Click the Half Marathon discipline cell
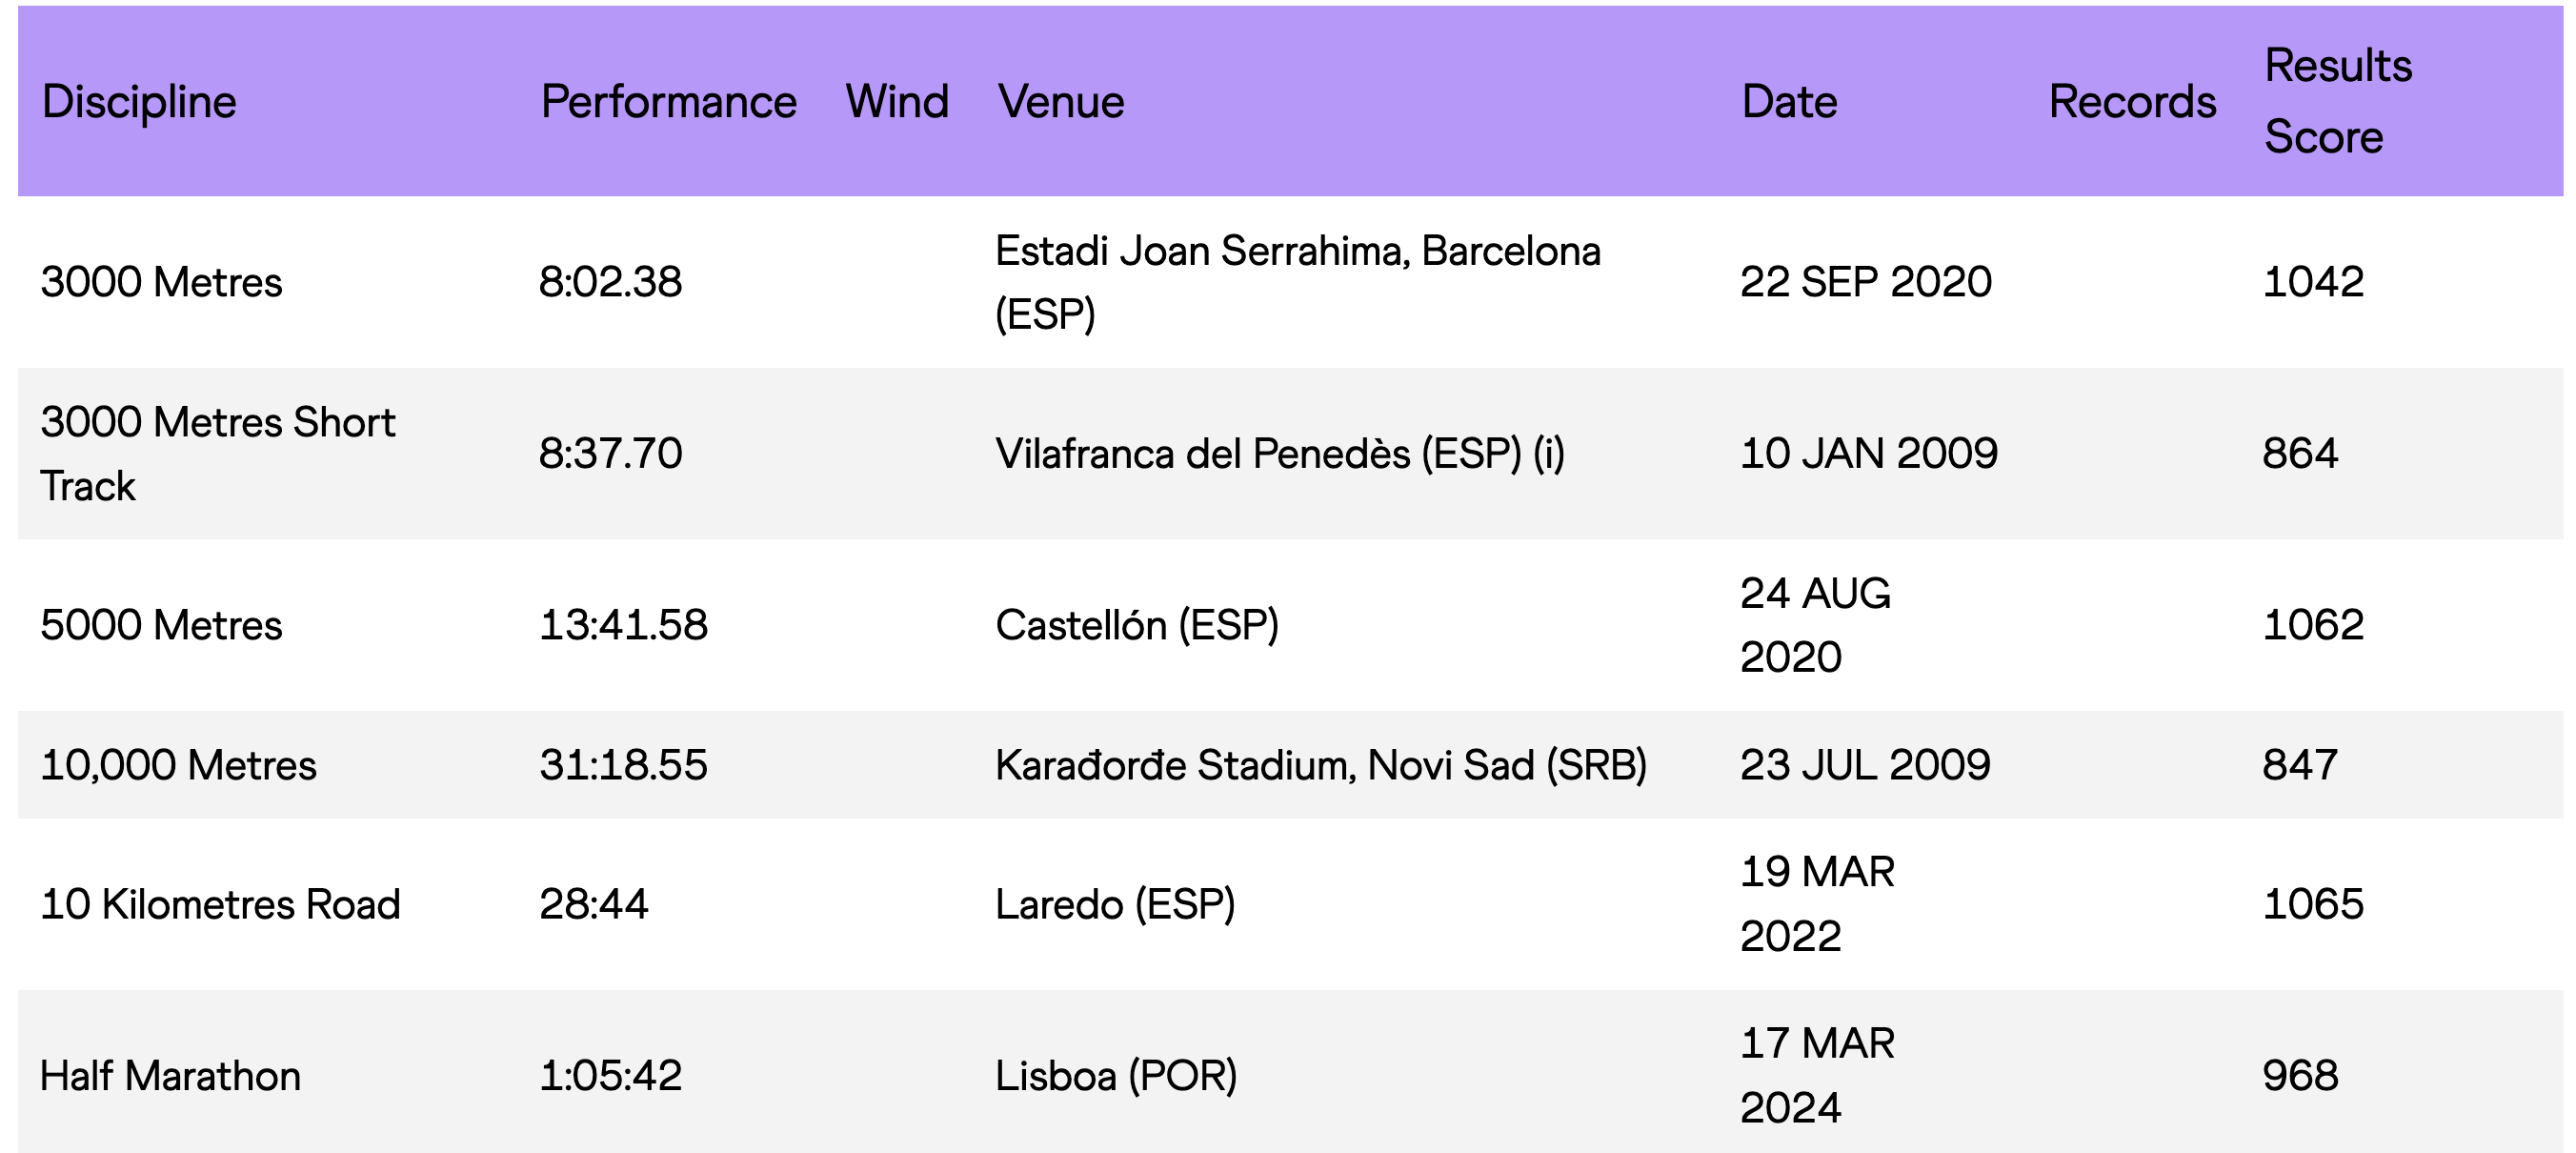Viewport: 2576px width, 1153px height. (x=170, y=1076)
